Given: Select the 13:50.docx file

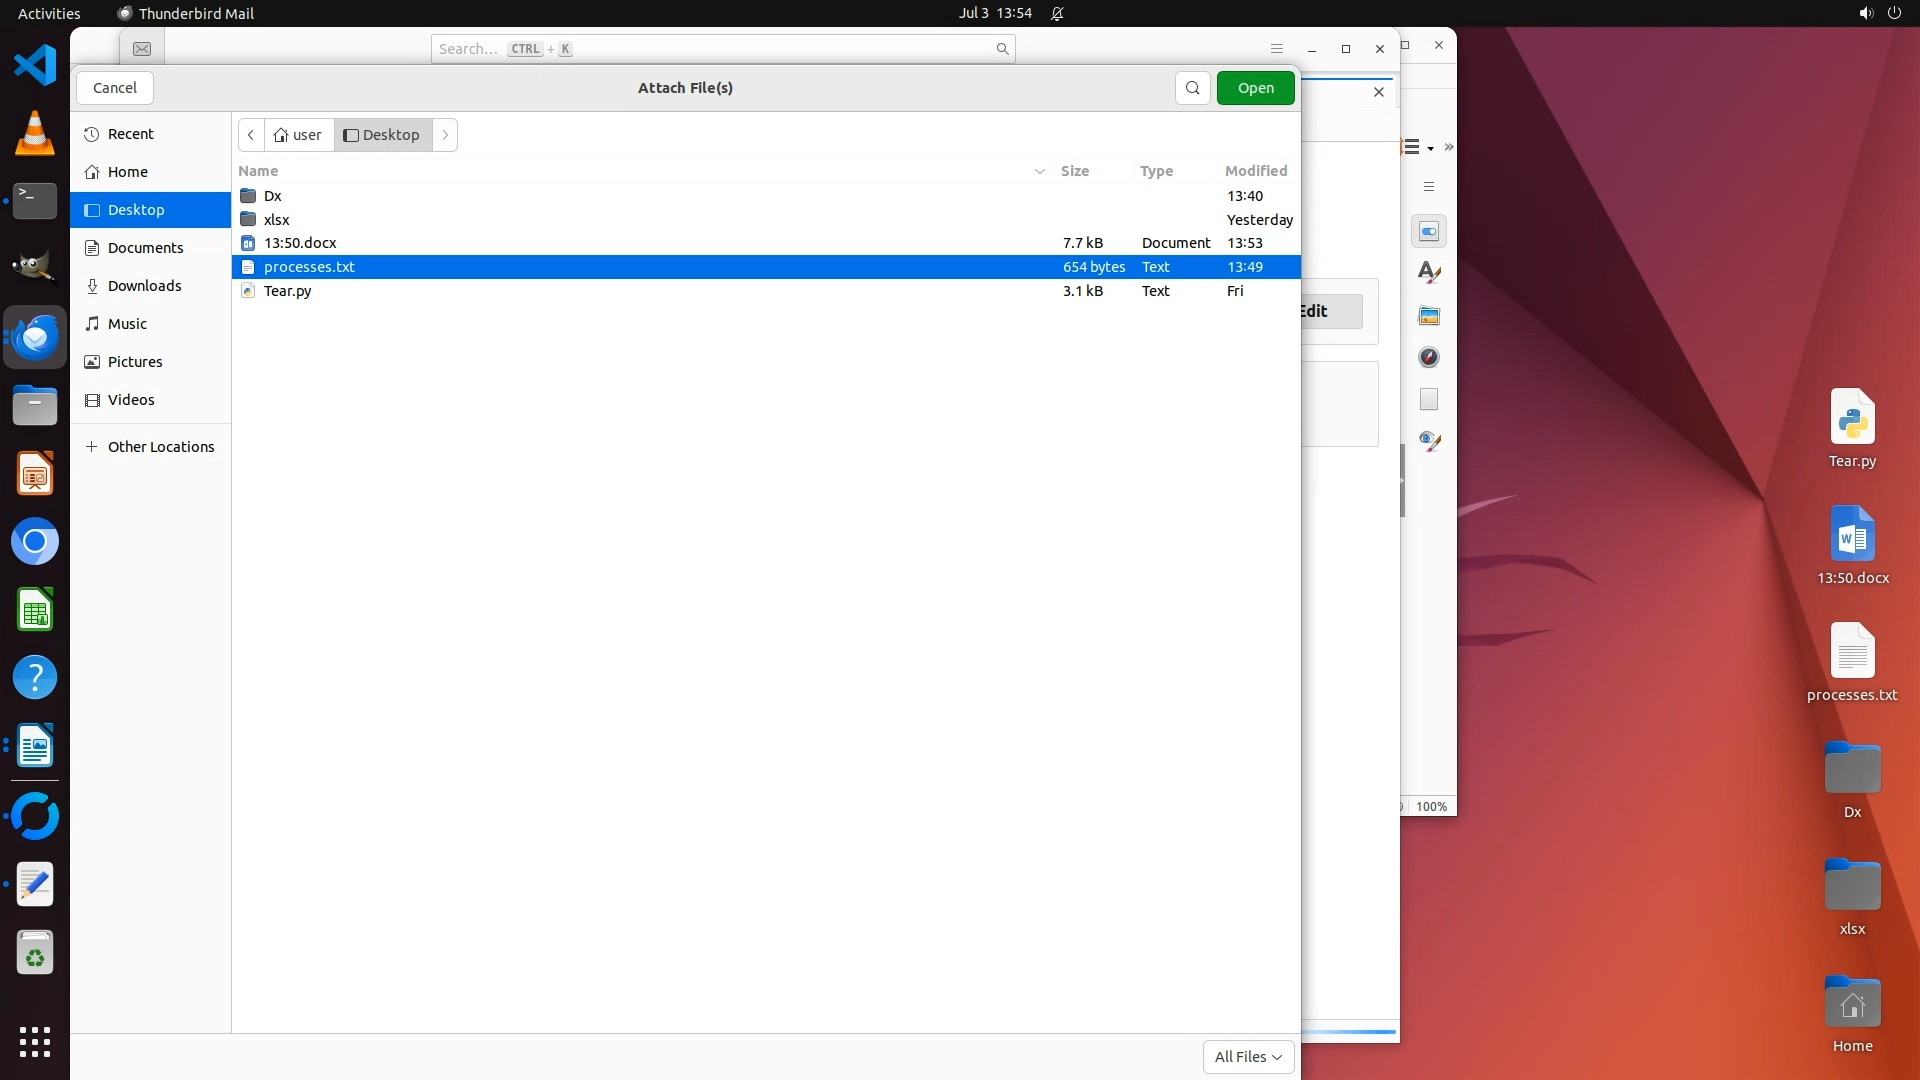Looking at the screenshot, I should click(x=300, y=243).
